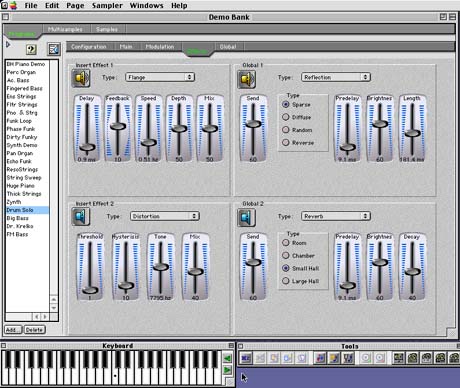Select the Room reverb type
Viewport: 460px width, 388px height.
pyautogui.click(x=286, y=243)
